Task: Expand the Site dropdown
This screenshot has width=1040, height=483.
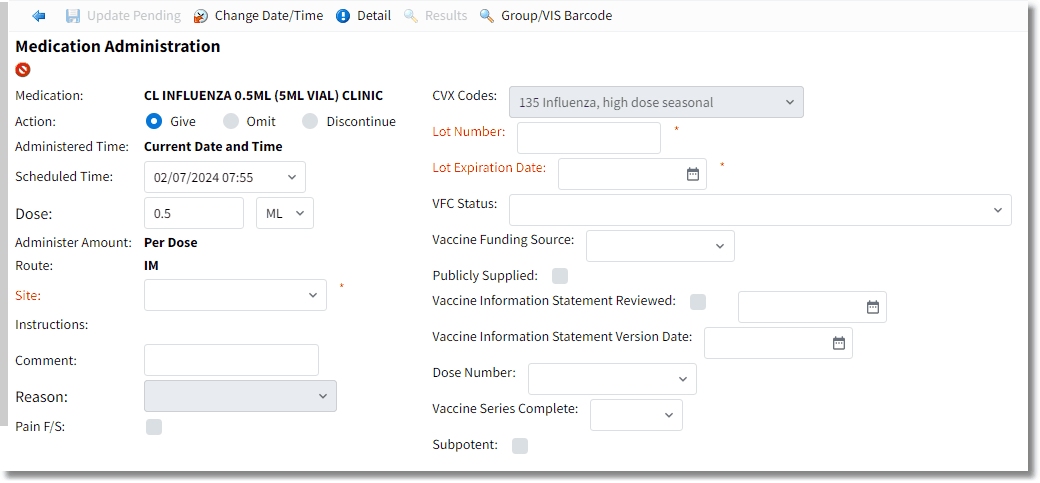Action: click(x=235, y=295)
